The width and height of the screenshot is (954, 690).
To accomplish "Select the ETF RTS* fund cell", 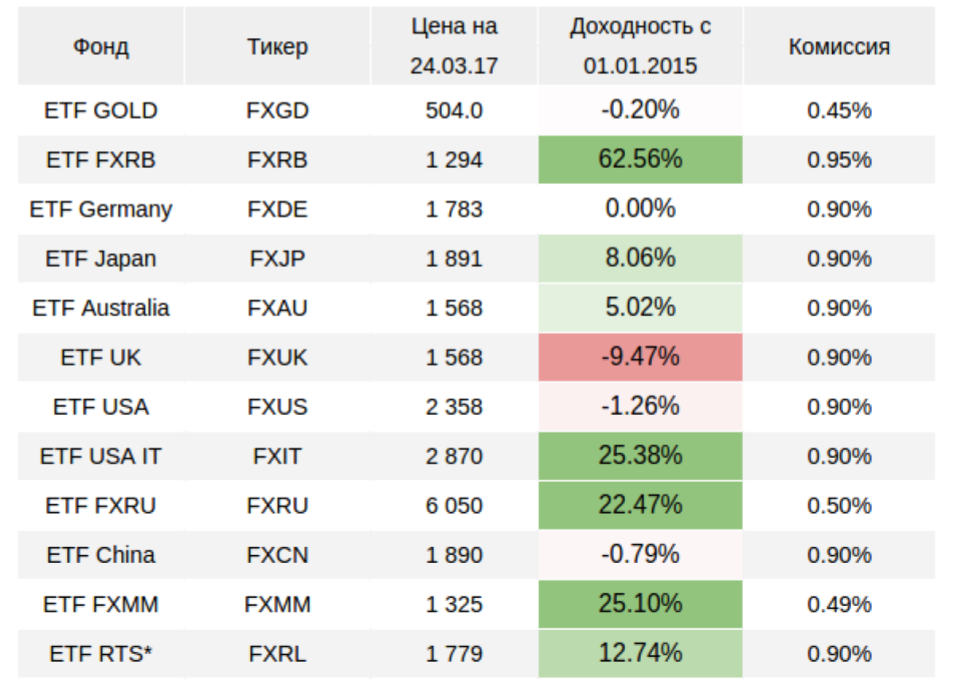I will click(x=101, y=654).
